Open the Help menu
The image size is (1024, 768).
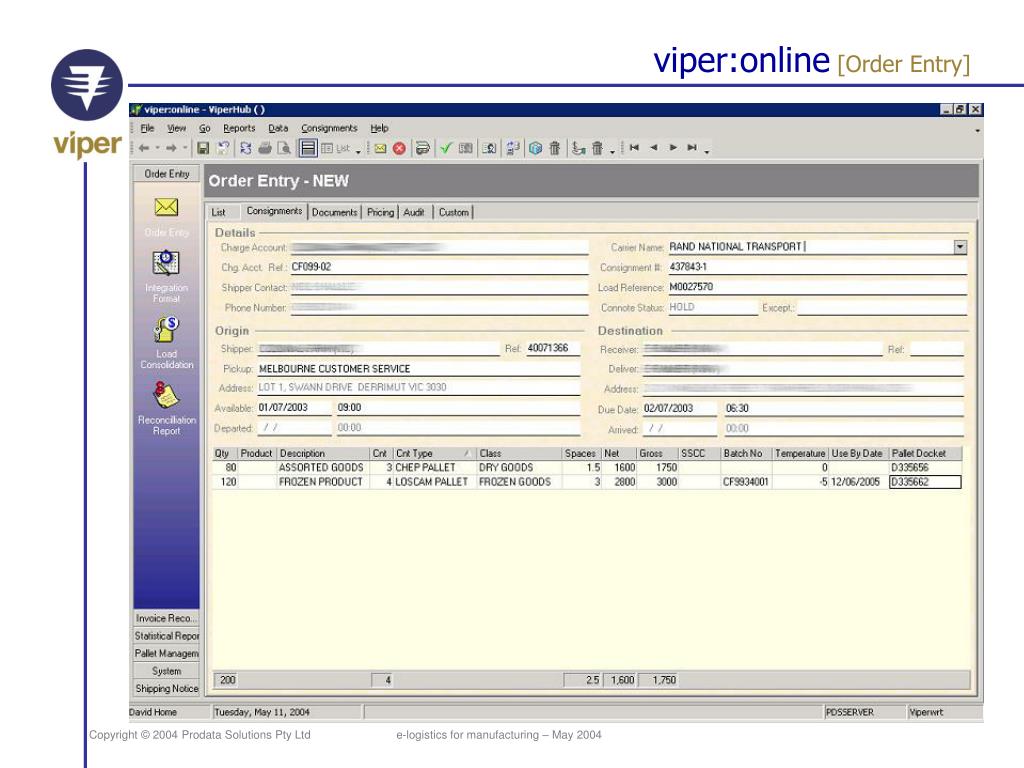379,129
